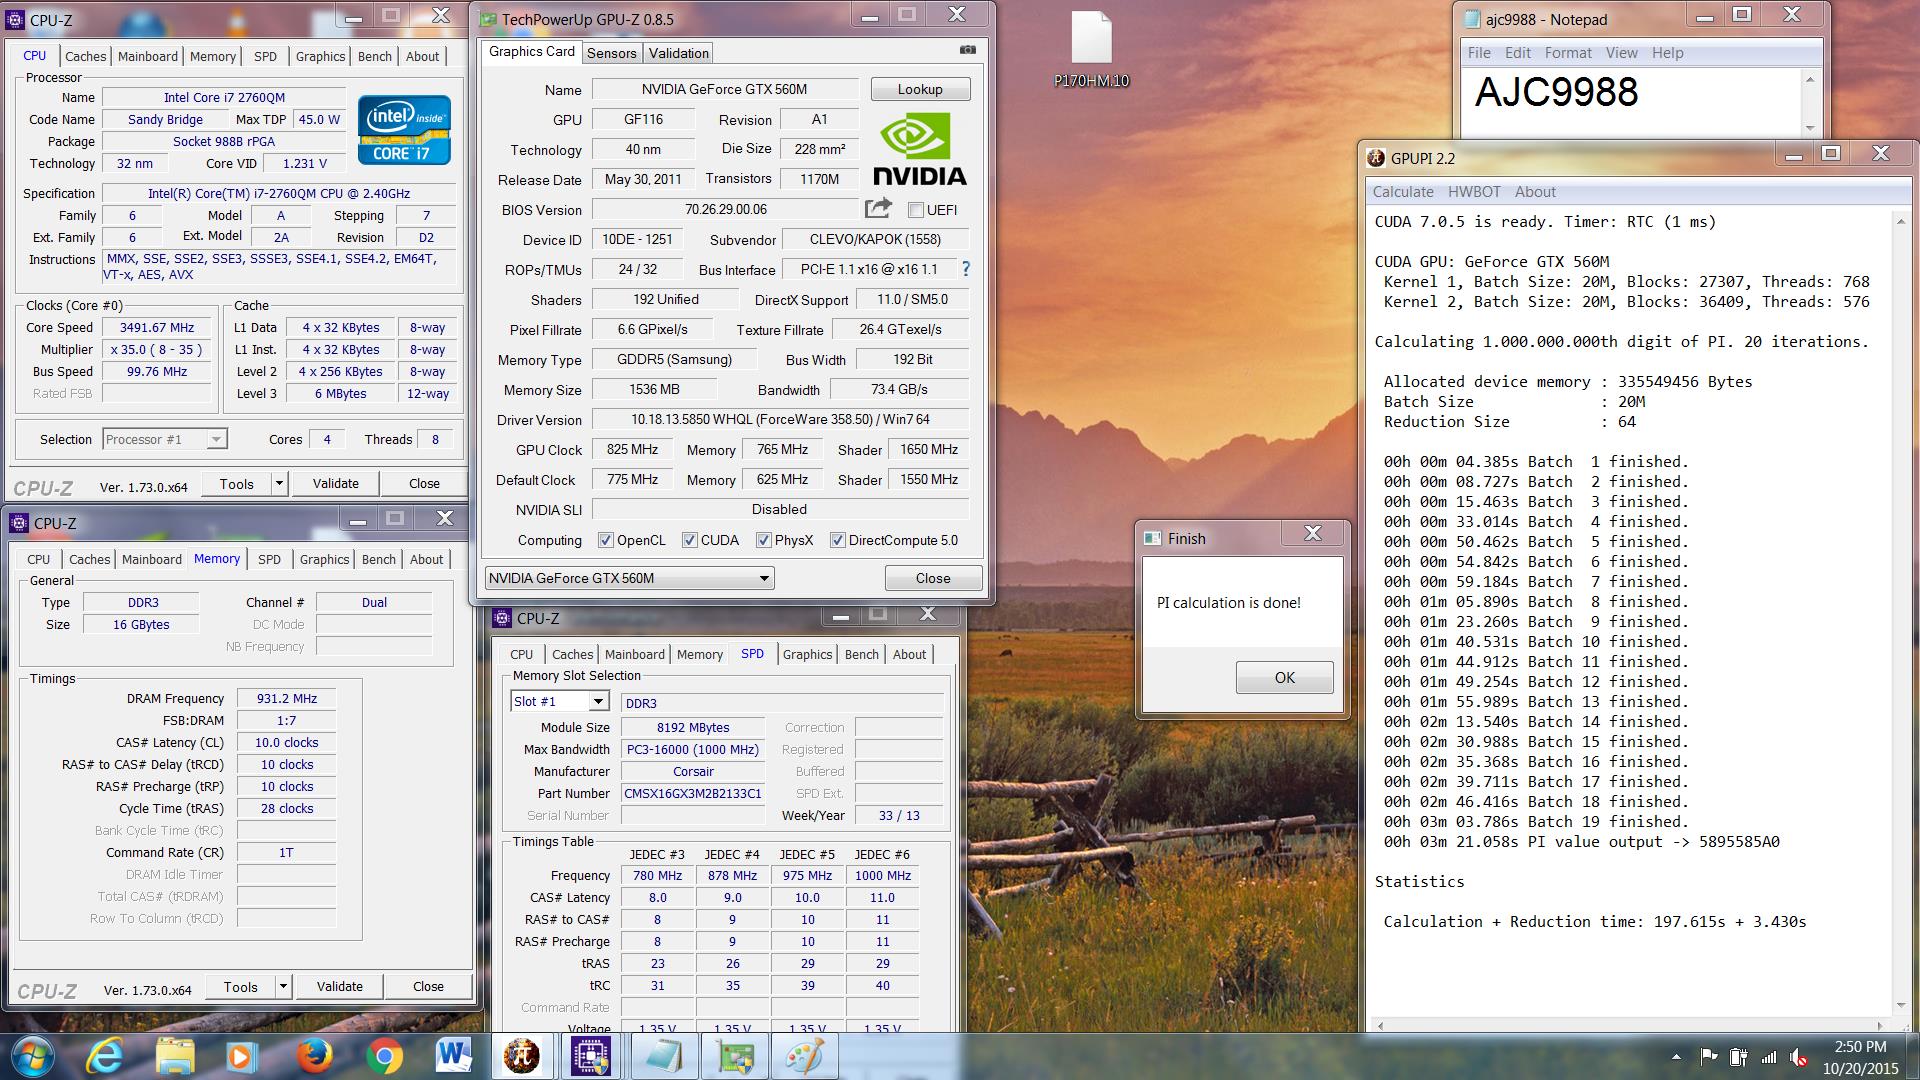Click the Close button in GPU-Z

[x=933, y=578]
